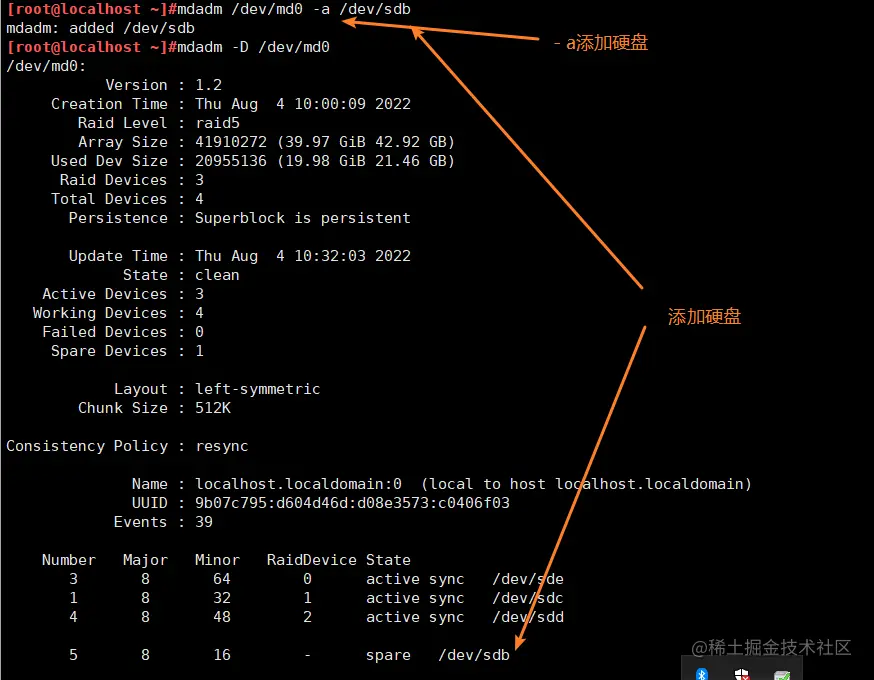This screenshot has height=680, width=874.
Task: Click the Events value '39'
Action: pos(204,522)
